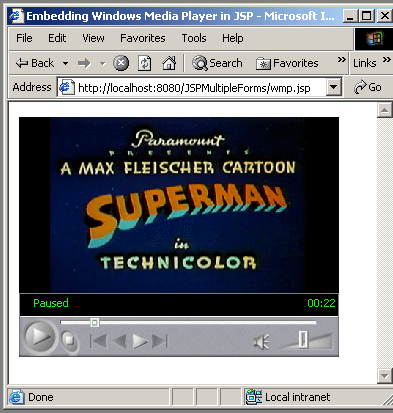Open the Tools menu
The width and height of the screenshot is (393, 413).
pos(194,38)
